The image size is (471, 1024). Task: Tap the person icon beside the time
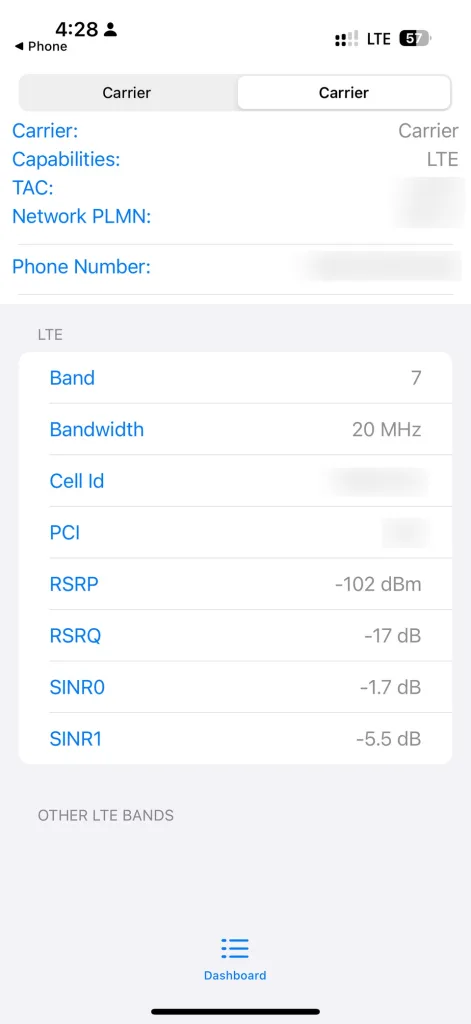click(111, 29)
